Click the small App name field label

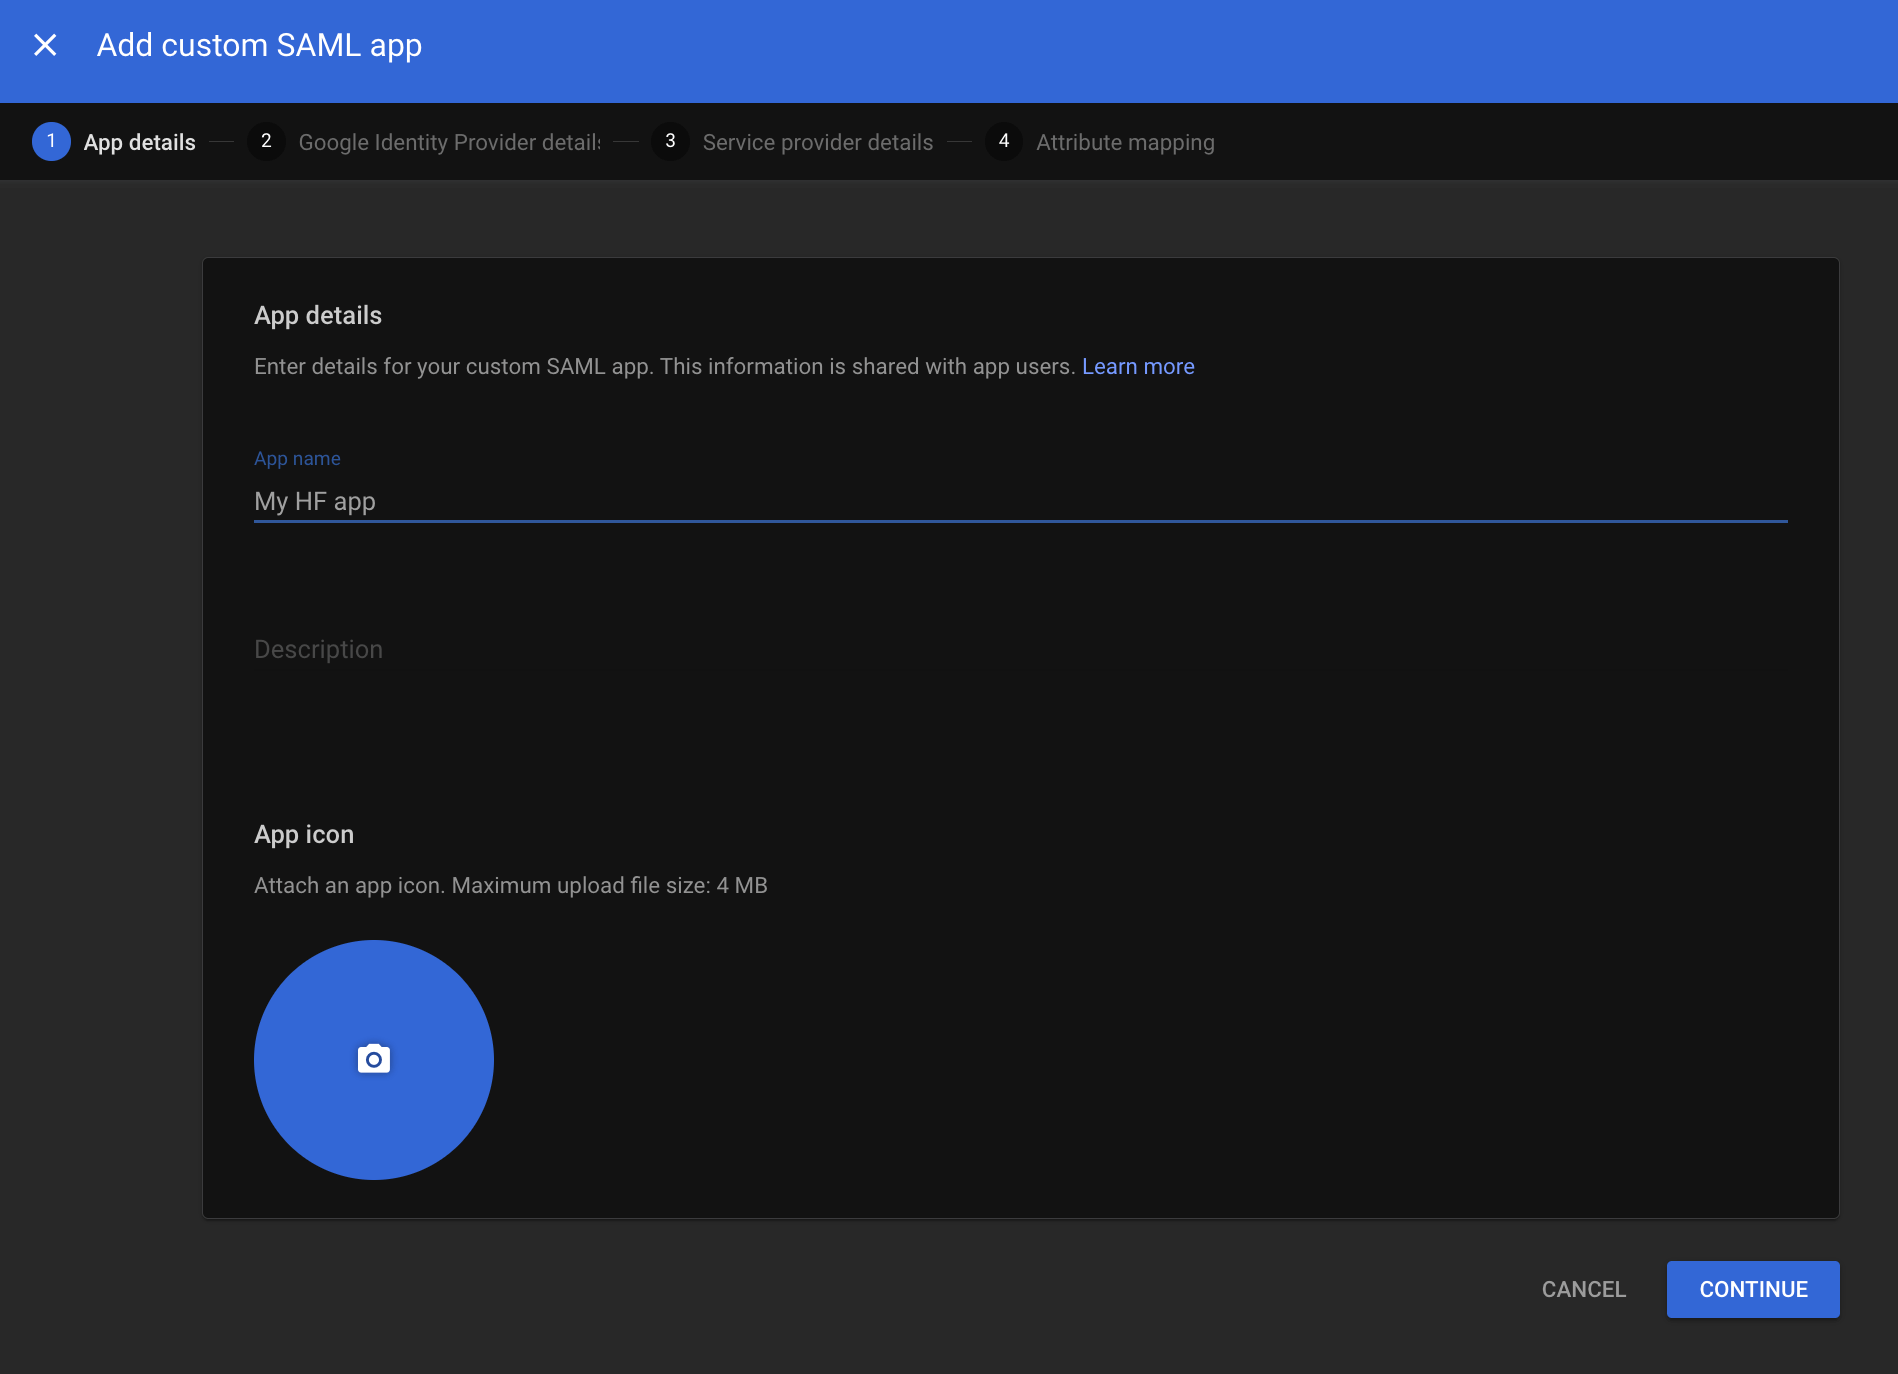tap(297, 459)
